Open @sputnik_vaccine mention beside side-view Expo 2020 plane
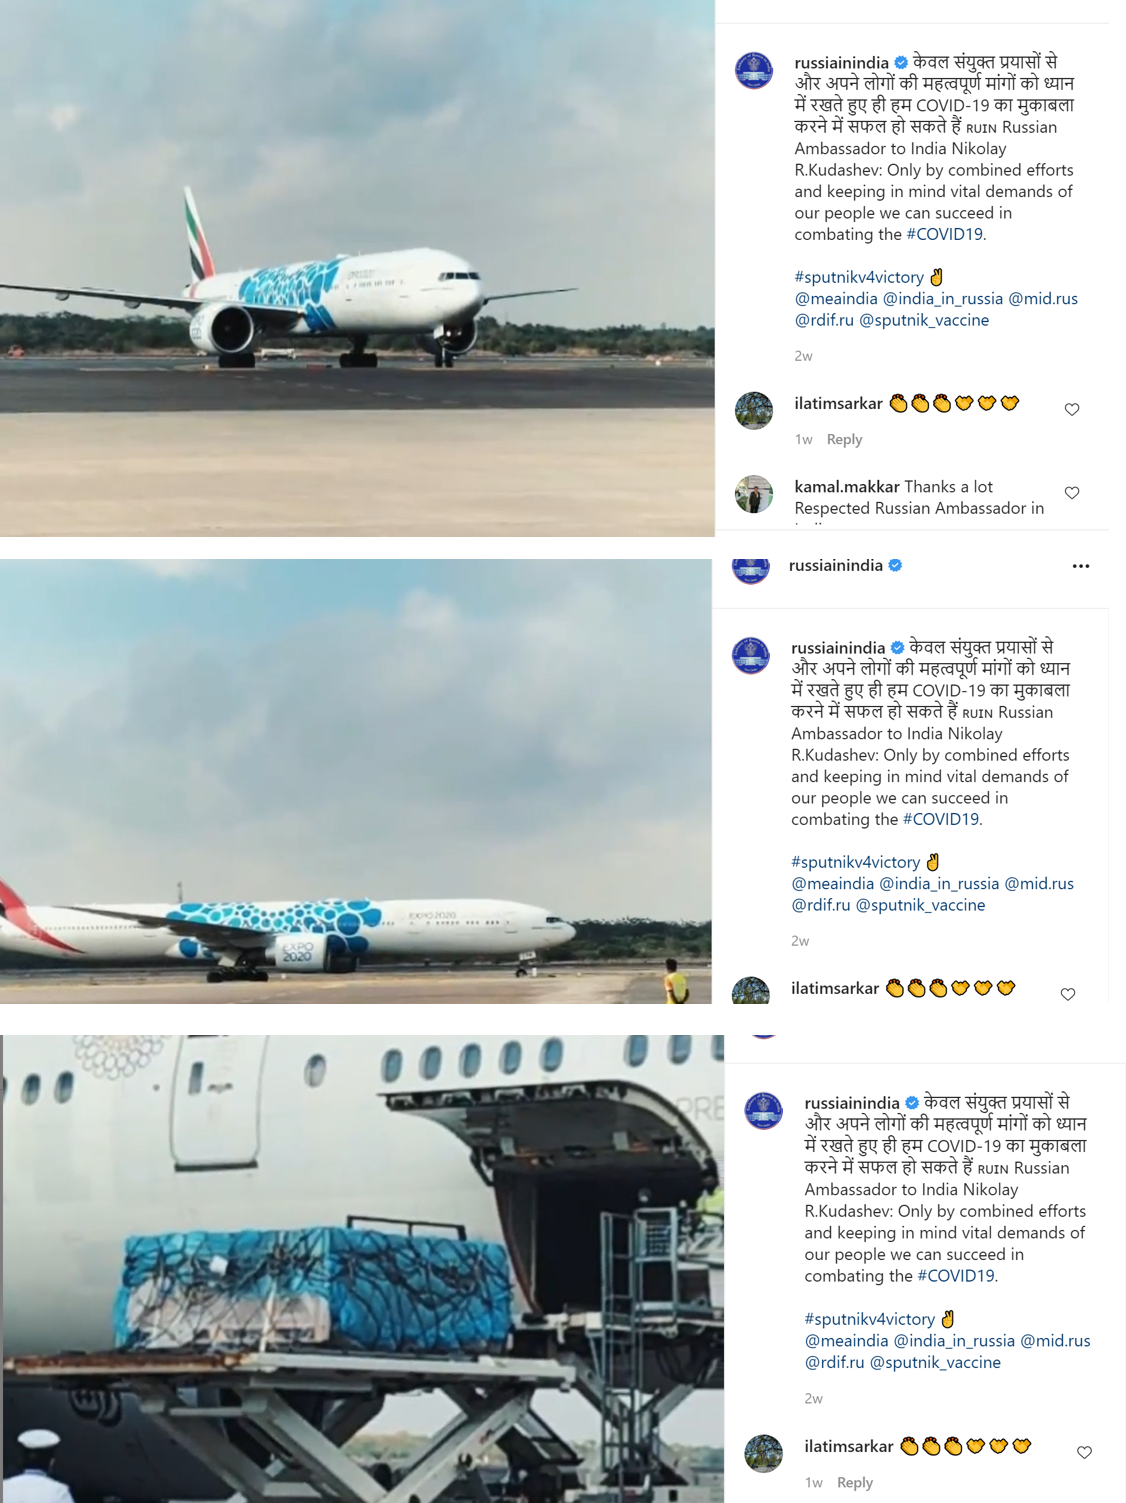 pos(920,905)
